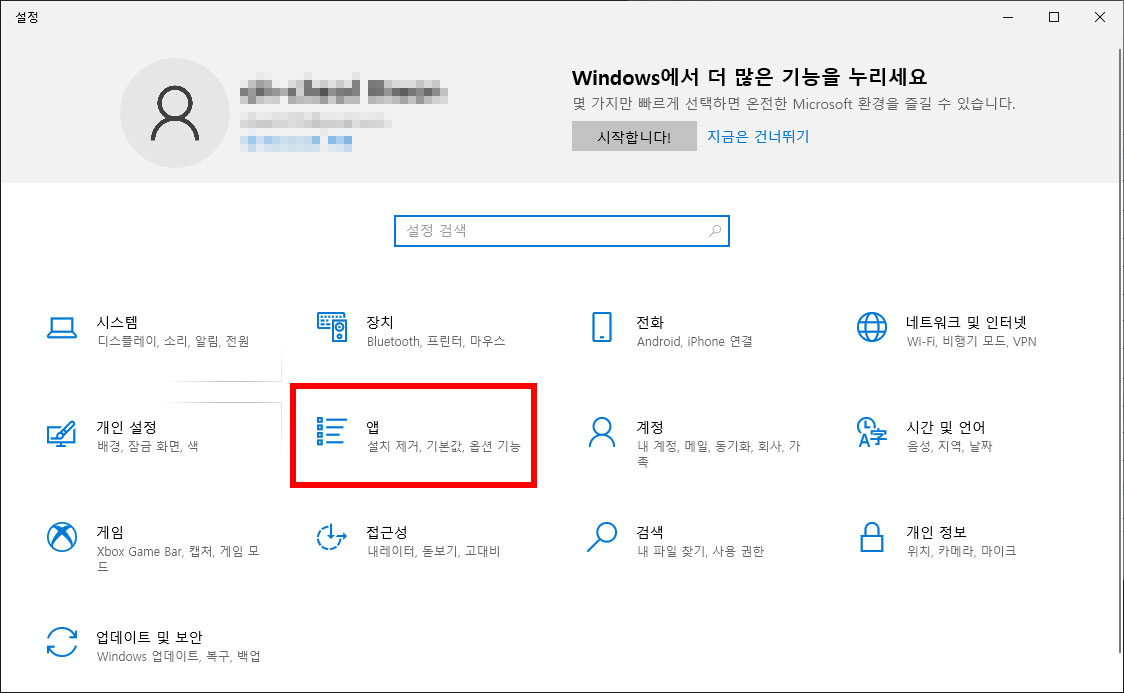The width and height of the screenshot is (1124, 693).
Task: Open the 계정 category title
Action: (650, 427)
